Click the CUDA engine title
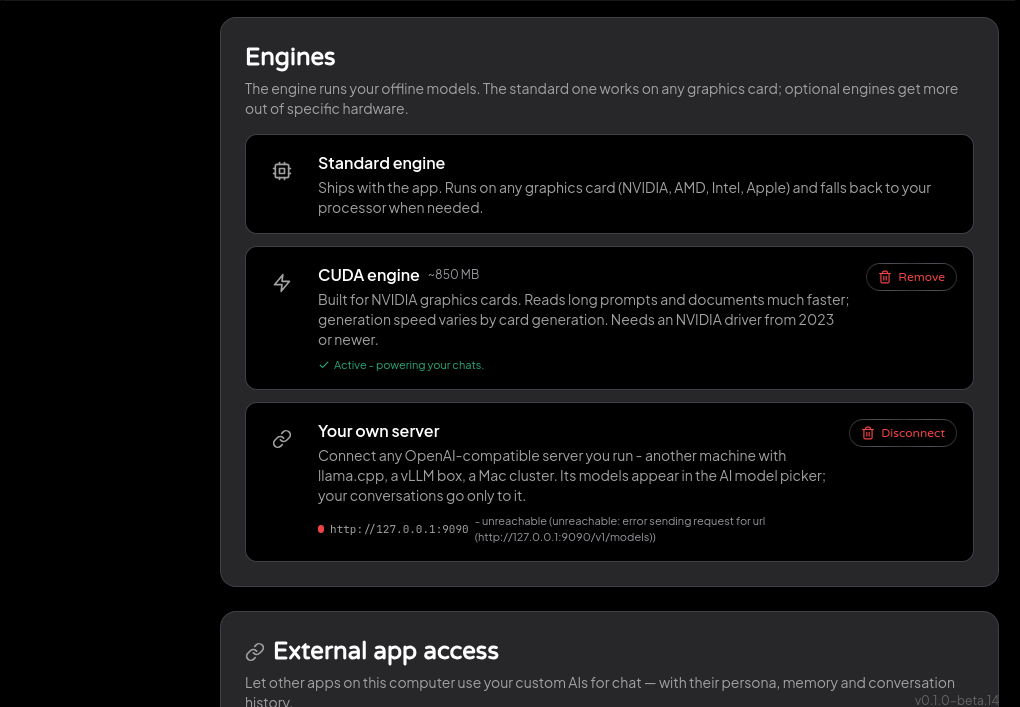 368,275
